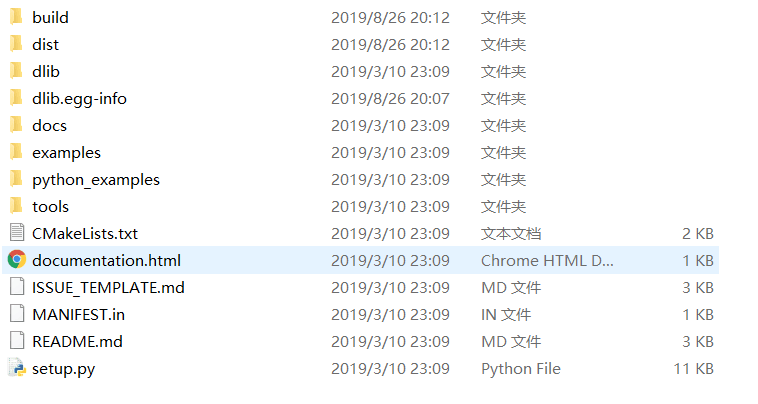
Task: Select the dlib folder icon
Action: [15, 71]
